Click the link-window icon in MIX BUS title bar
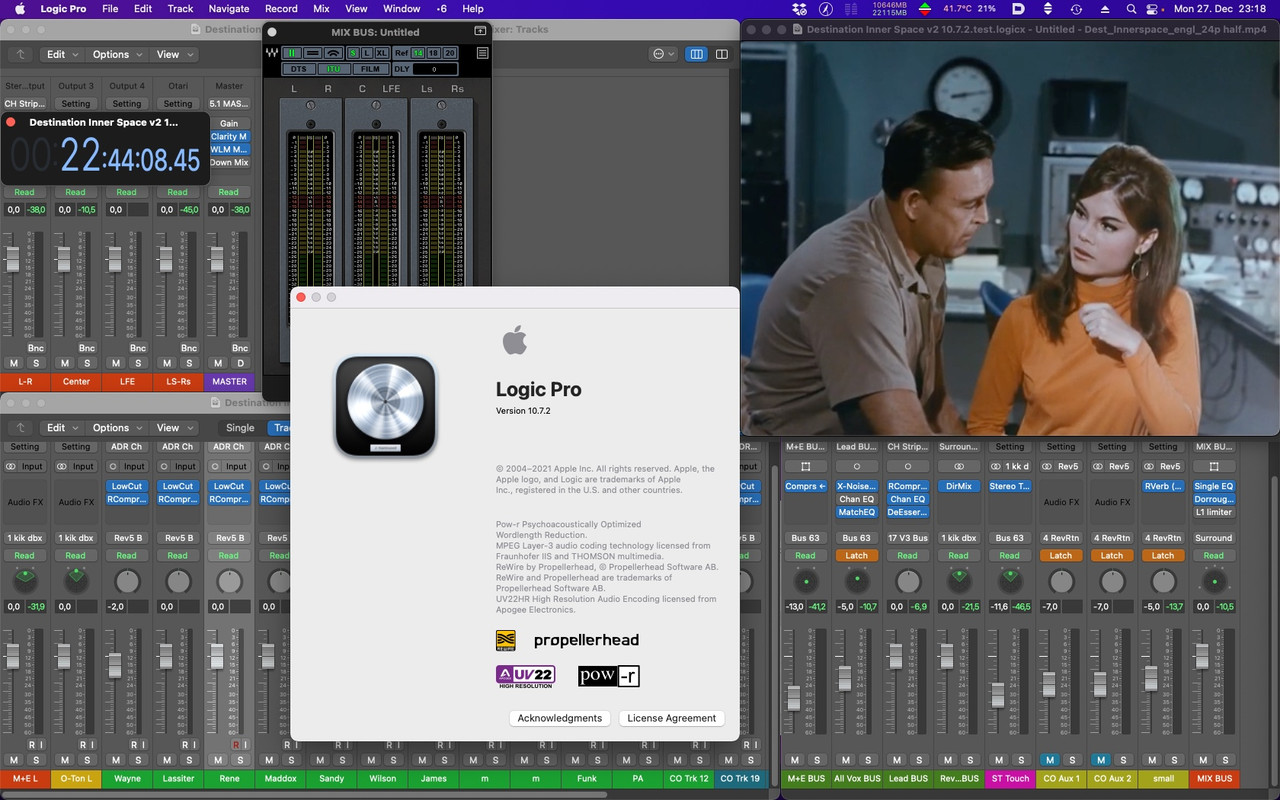This screenshot has height=800, width=1280. click(x=480, y=32)
